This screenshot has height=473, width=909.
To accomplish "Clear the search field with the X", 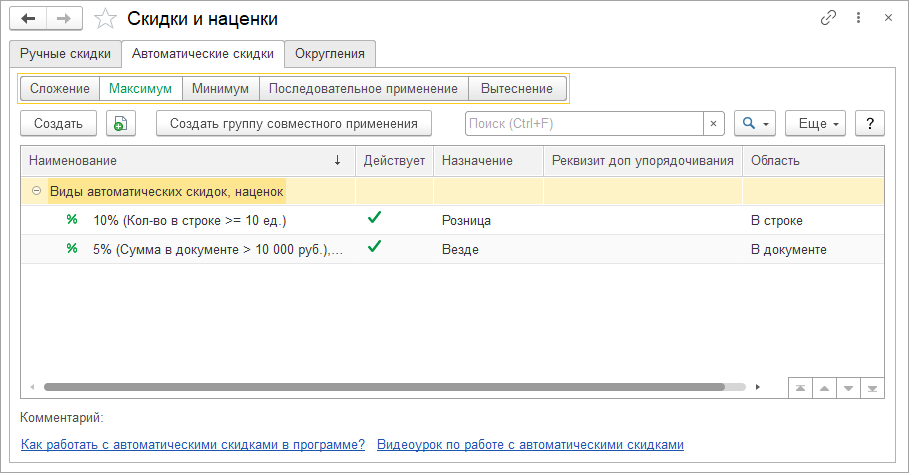I will tap(713, 123).
